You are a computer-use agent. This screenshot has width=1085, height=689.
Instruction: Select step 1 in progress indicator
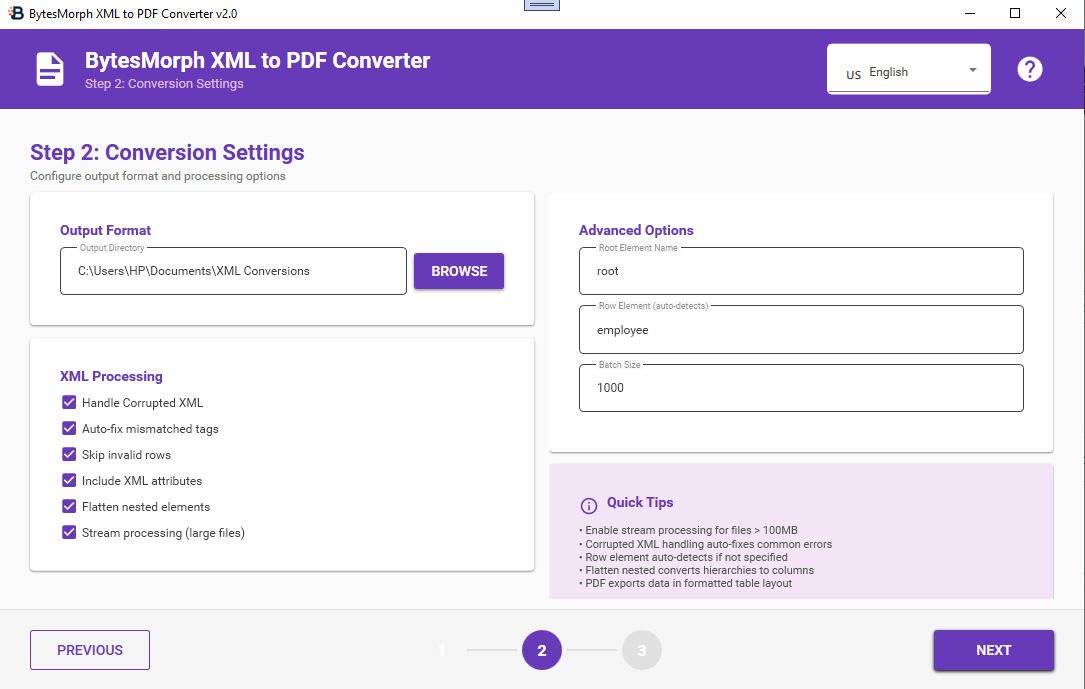pyautogui.click(x=442, y=650)
